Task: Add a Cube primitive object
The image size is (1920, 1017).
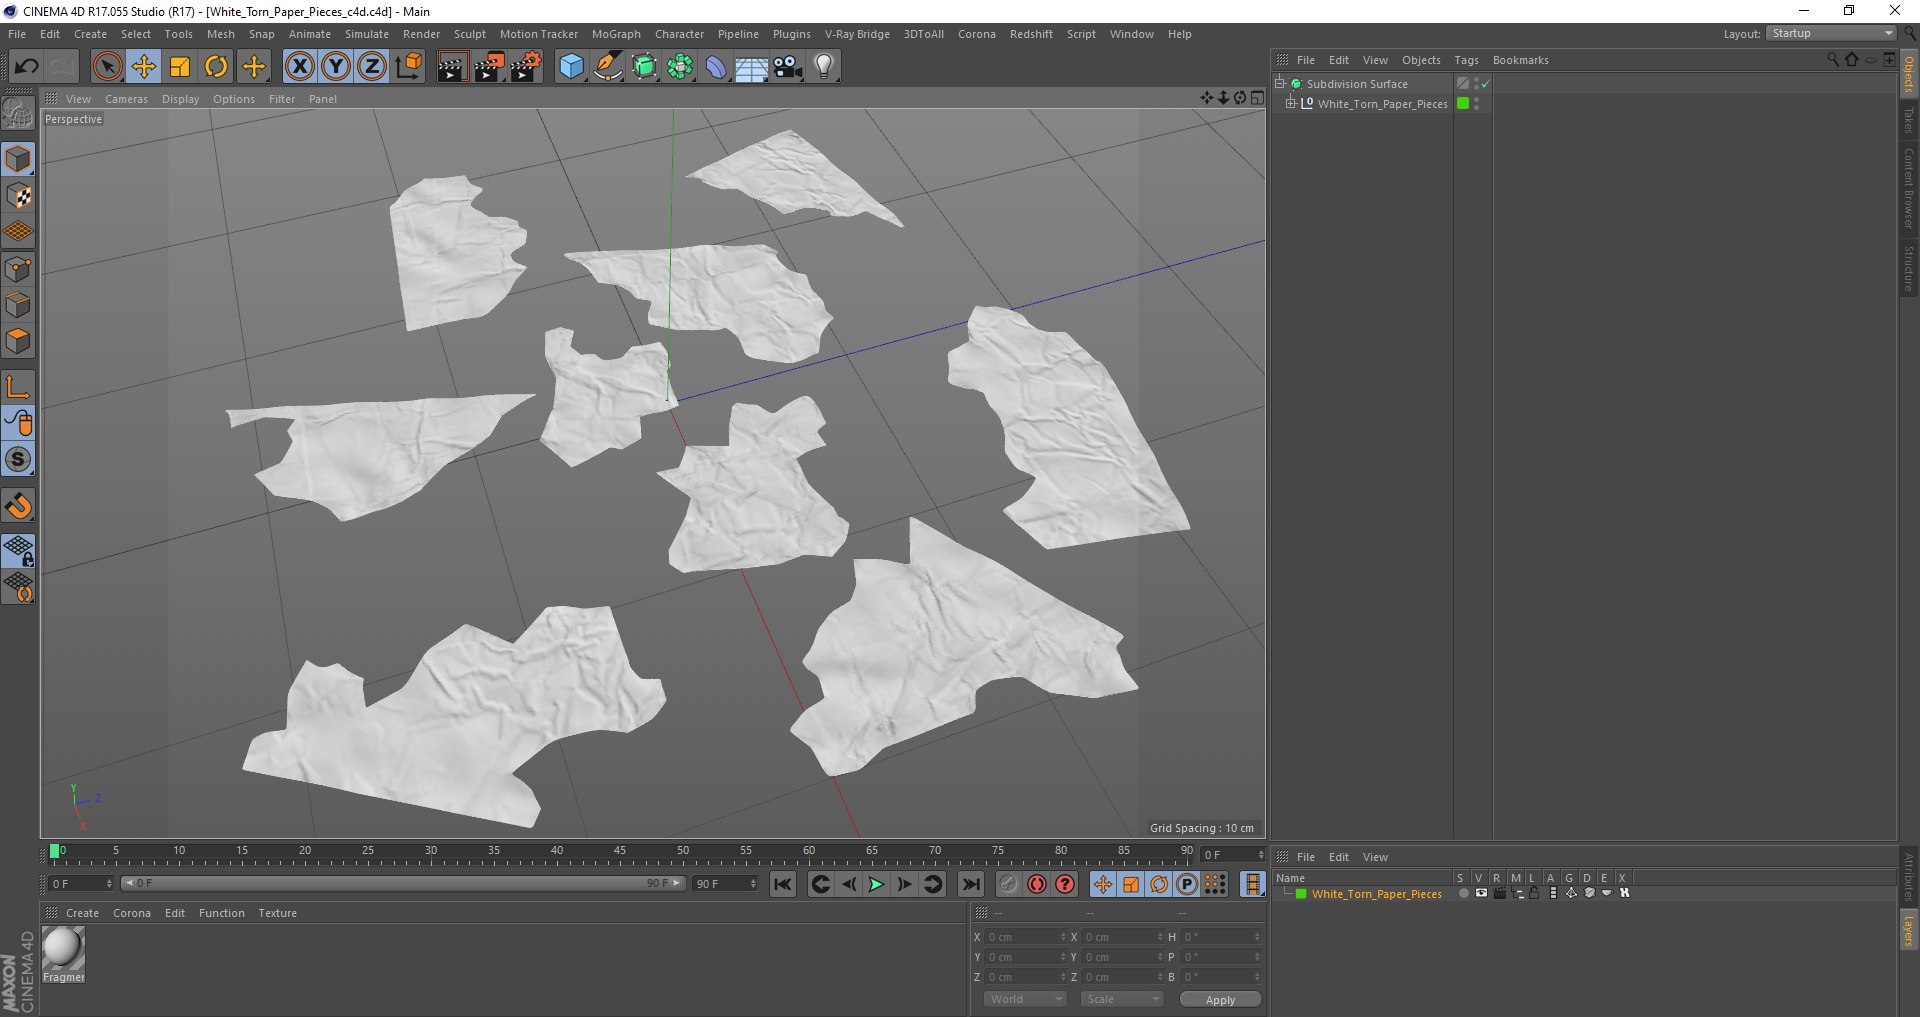Action: [571, 67]
